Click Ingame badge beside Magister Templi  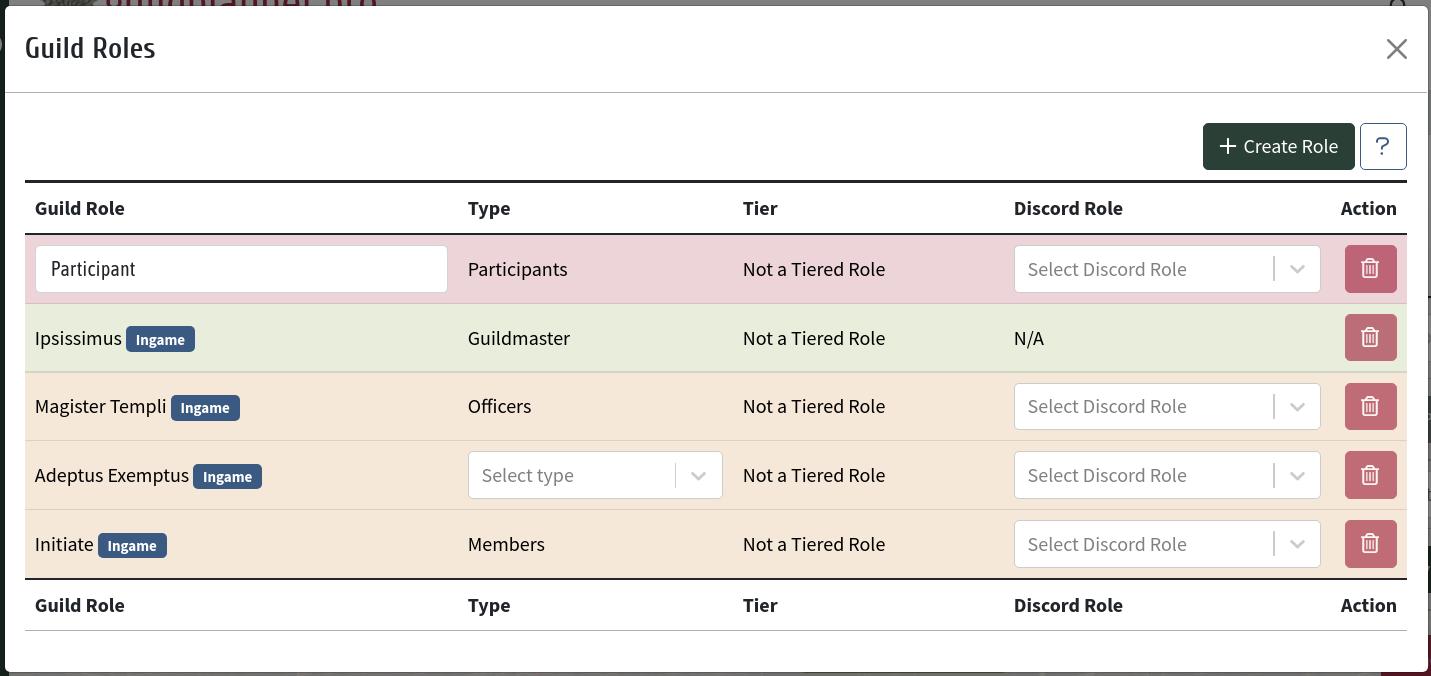coord(205,408)
